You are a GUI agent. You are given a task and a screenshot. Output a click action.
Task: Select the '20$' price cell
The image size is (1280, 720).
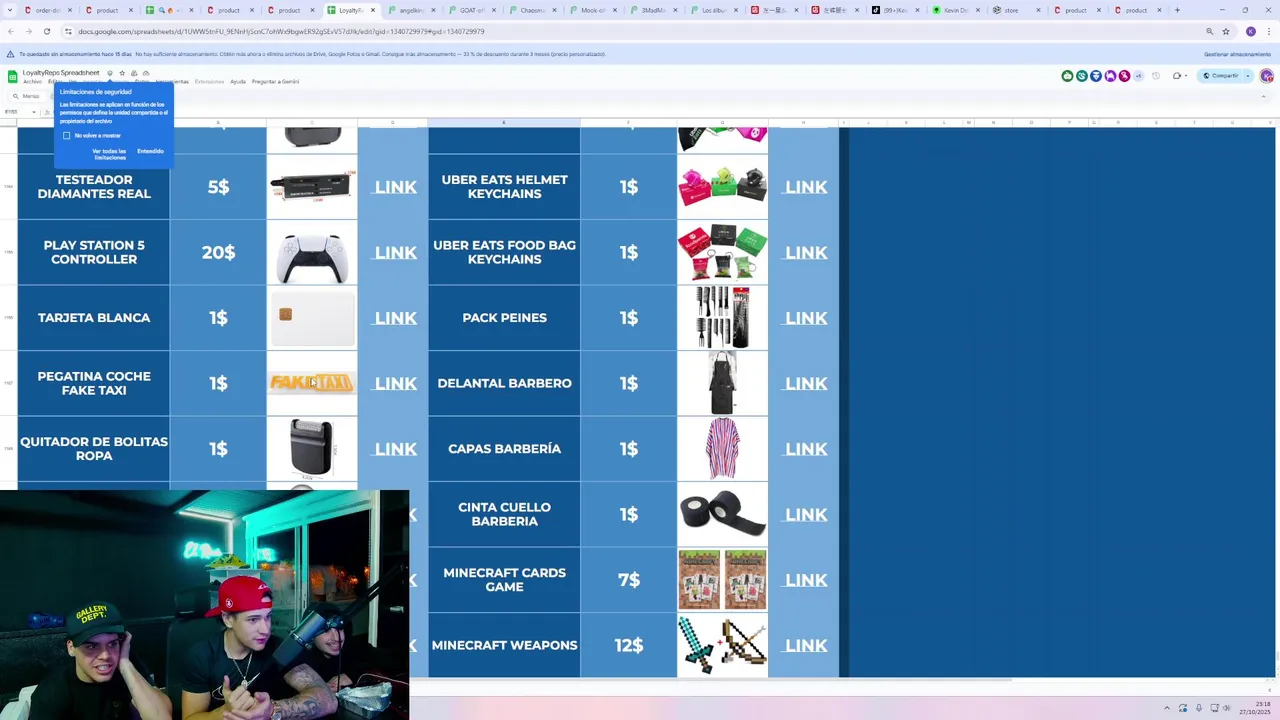(x=218, y=252)
